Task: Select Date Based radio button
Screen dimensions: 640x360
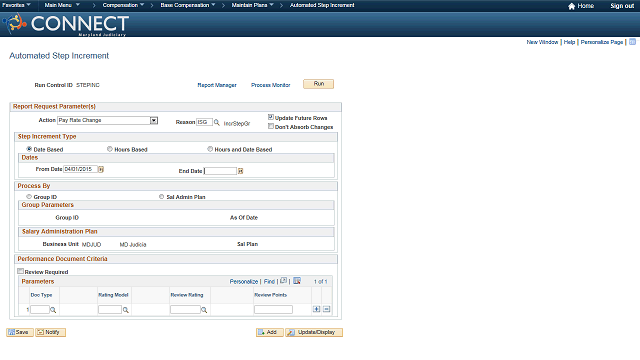Action: 29,149
